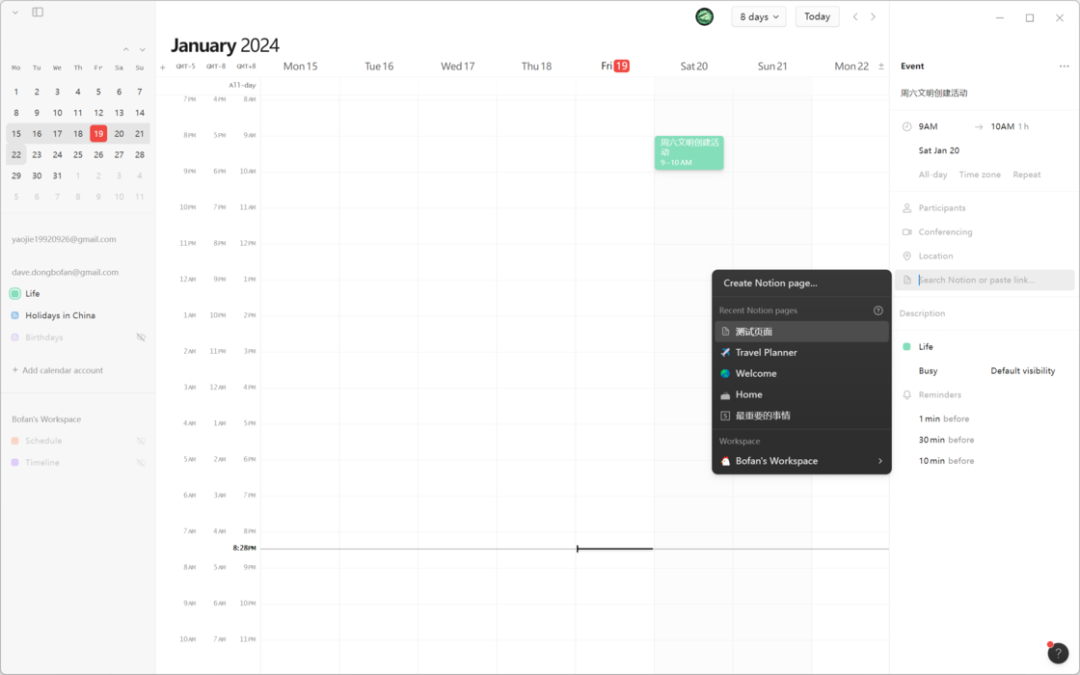The width and height of the screenshot is (1080, 675).
Task: Open the help button in bottom-right corner
Action: [x=1058, y=653]
